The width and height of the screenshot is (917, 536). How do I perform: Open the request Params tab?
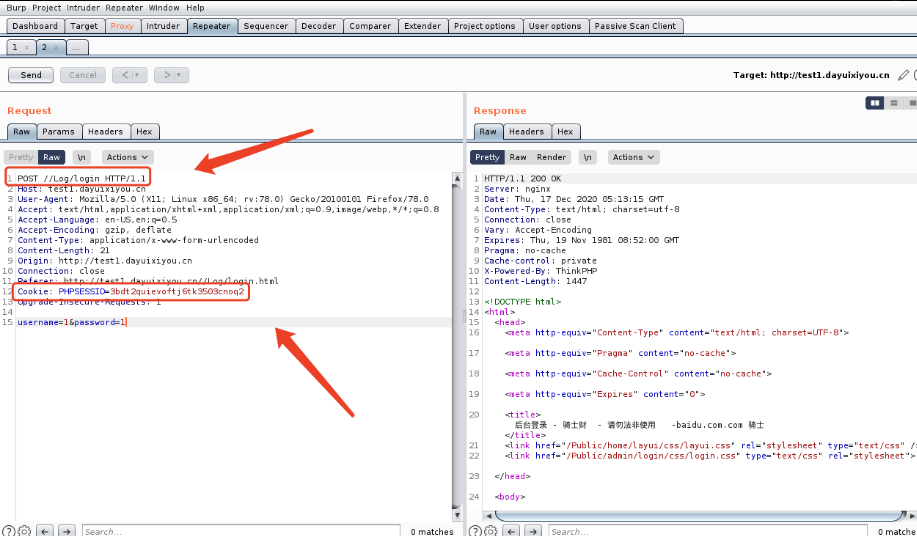pyautogui.click(x=58, y=132)
